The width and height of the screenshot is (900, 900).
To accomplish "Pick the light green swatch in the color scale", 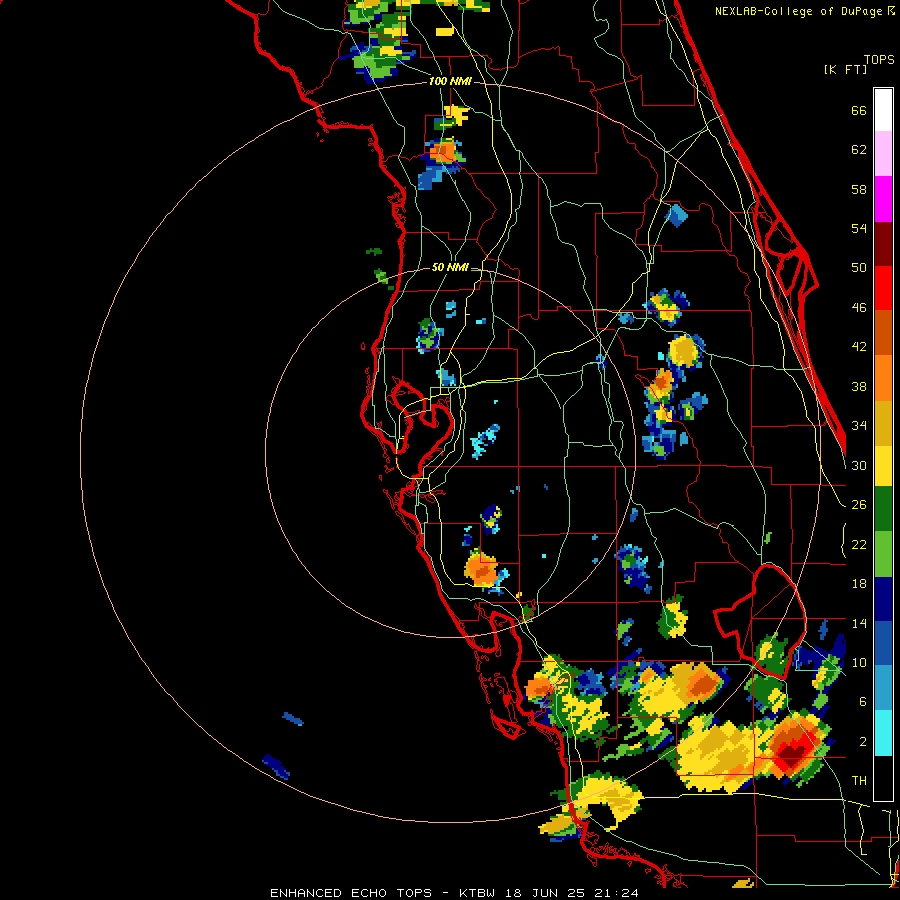I will [883, 554].
